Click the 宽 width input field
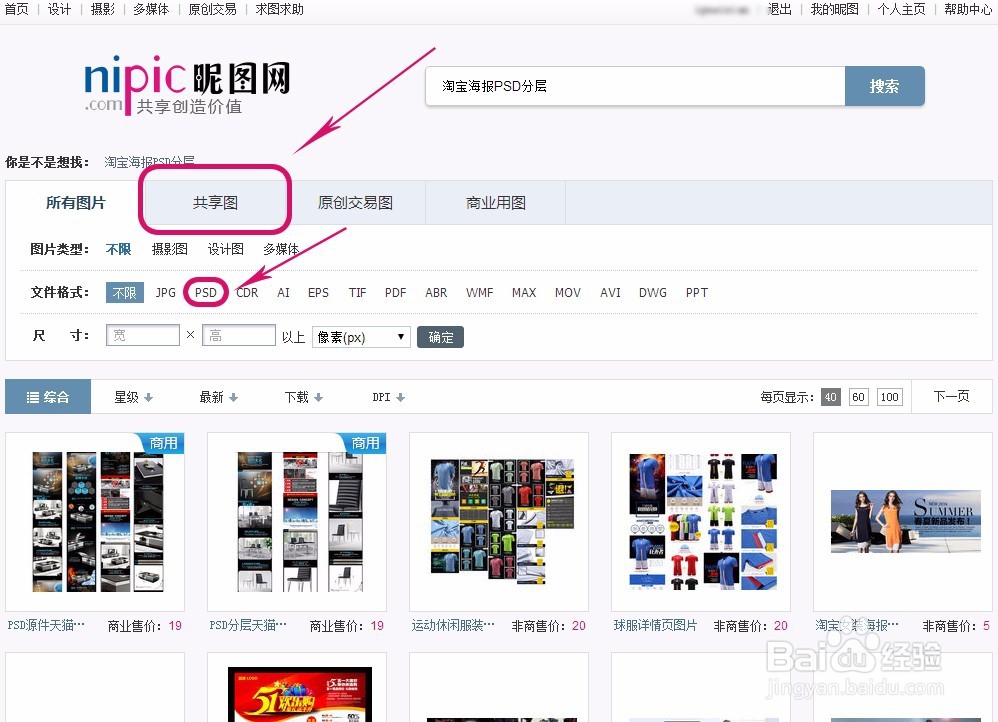 tap(142, 334)
